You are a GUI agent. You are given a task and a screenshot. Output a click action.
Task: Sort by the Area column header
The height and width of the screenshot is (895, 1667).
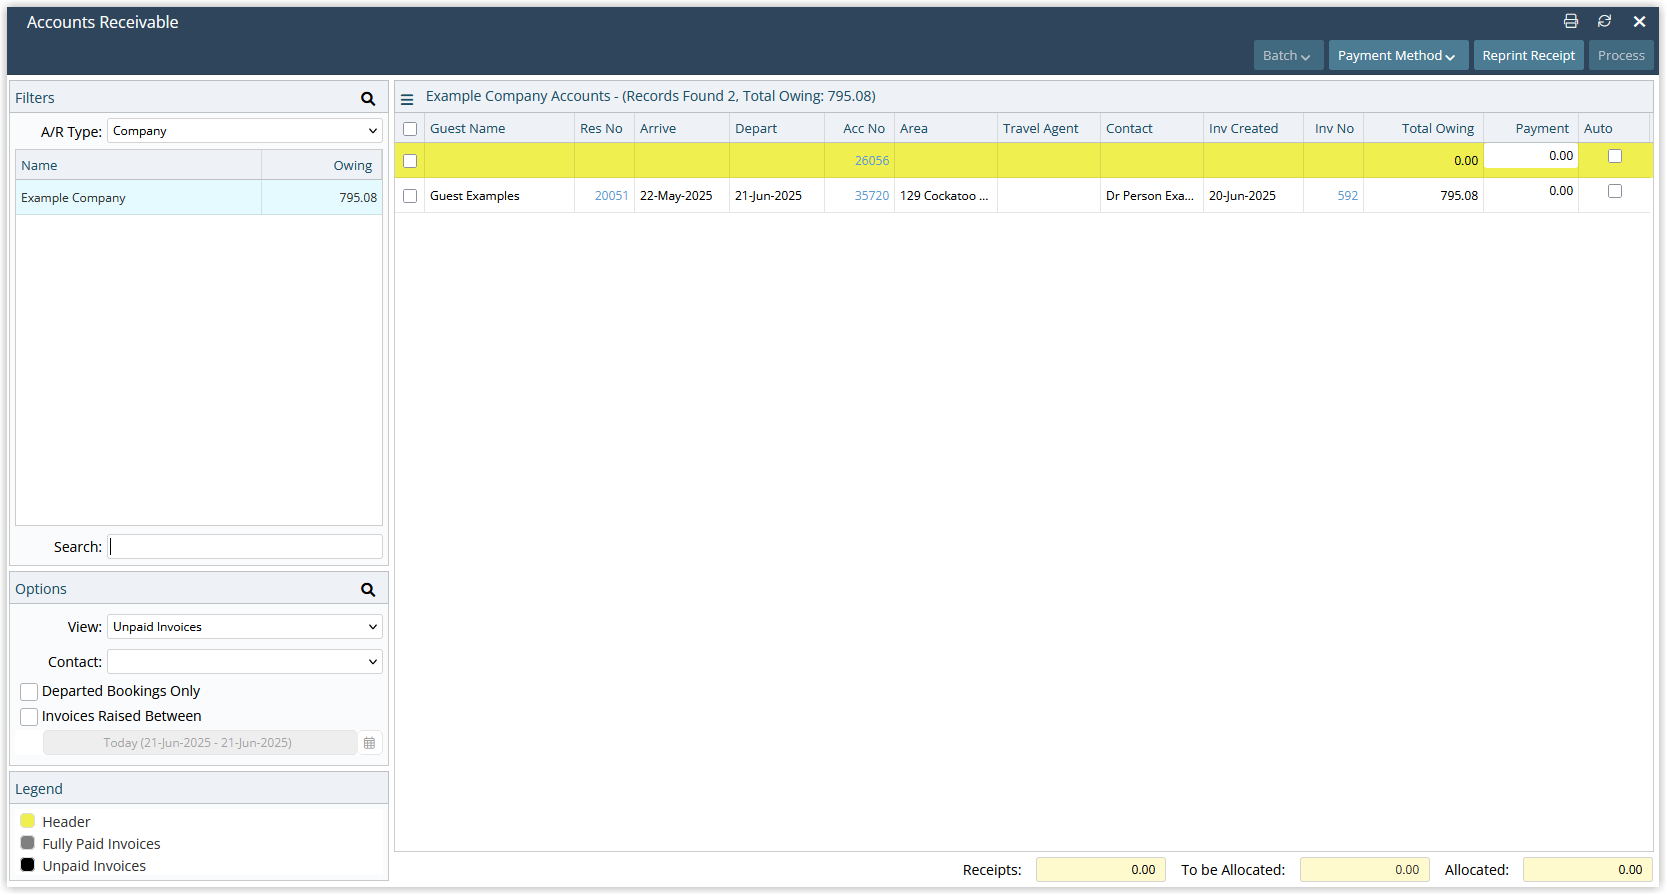point(946,129)
